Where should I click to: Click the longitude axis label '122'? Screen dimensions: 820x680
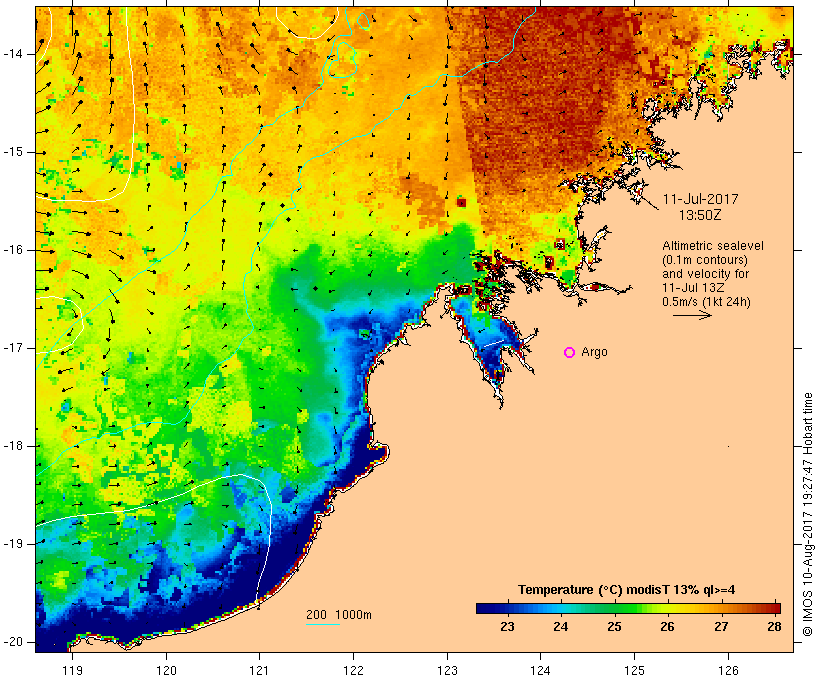tap(354, 670)
